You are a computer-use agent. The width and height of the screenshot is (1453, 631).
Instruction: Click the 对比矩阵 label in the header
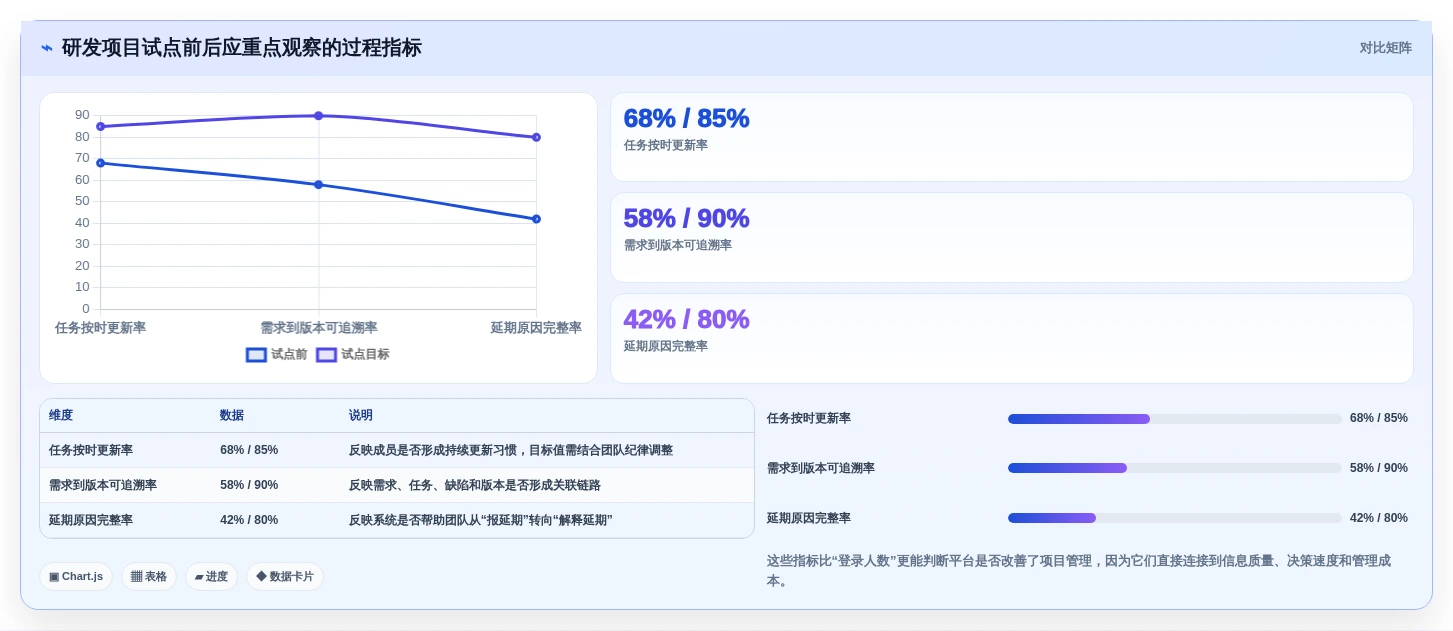coord(1385,48)
